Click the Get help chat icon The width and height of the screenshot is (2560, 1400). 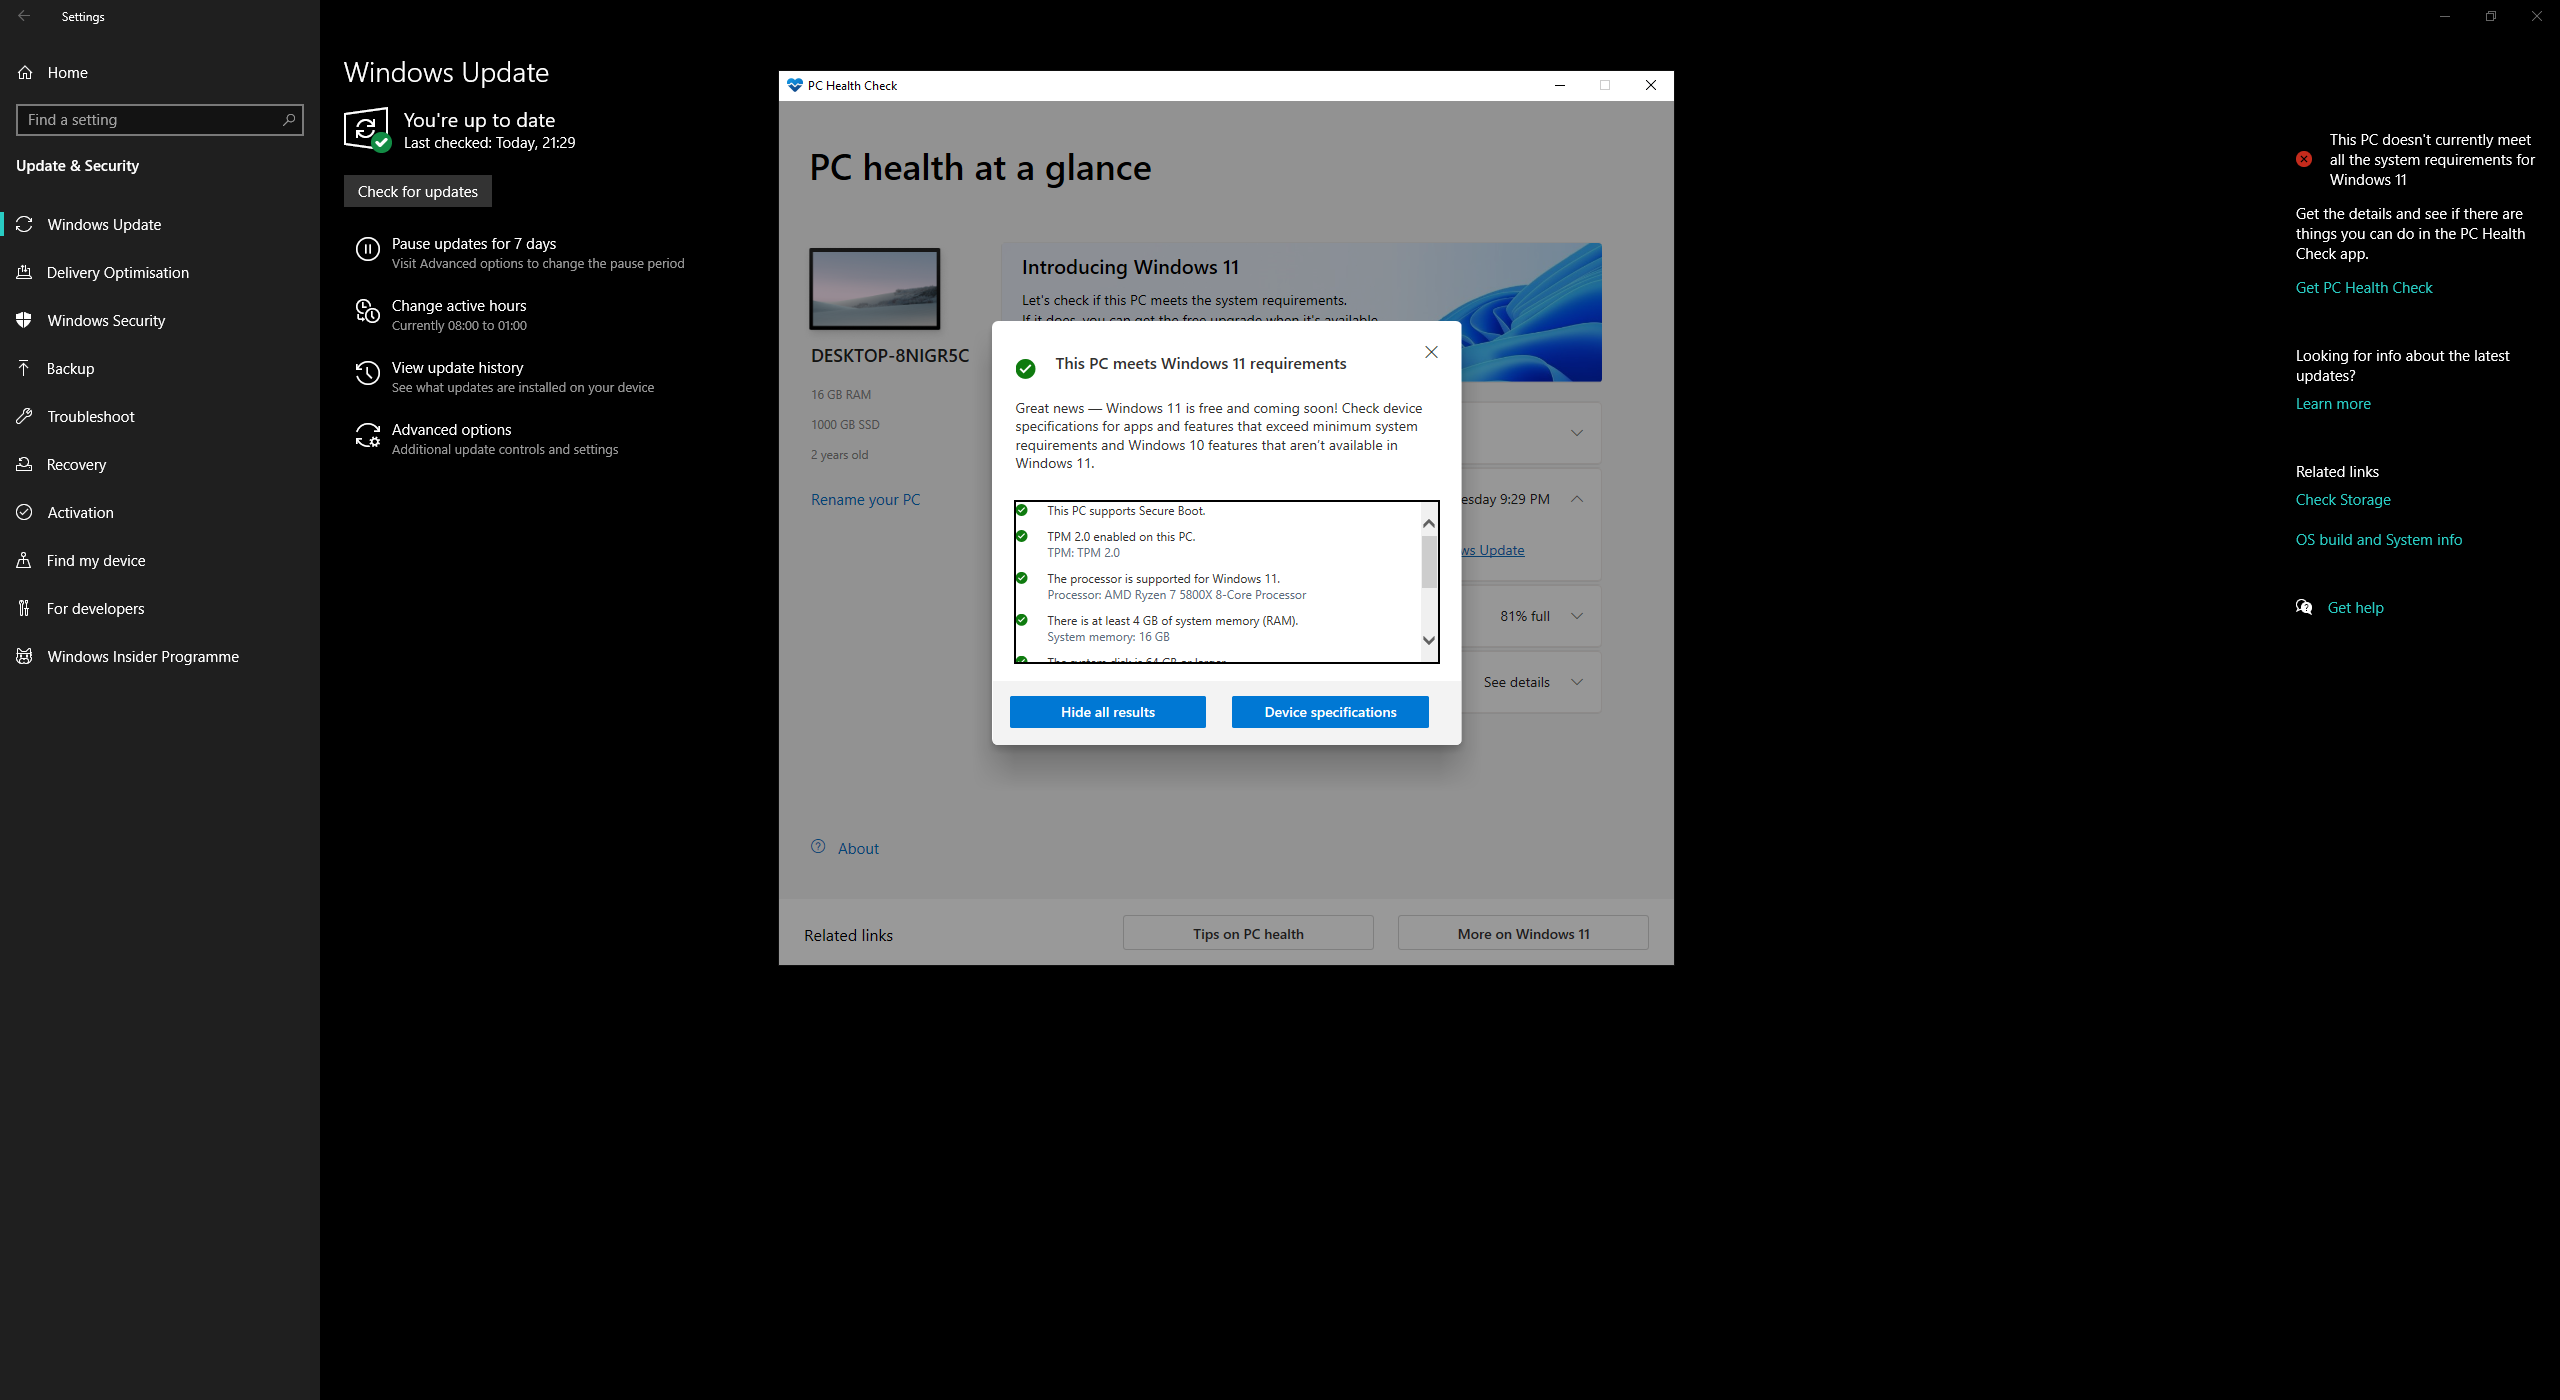[x=2304, y=607]
